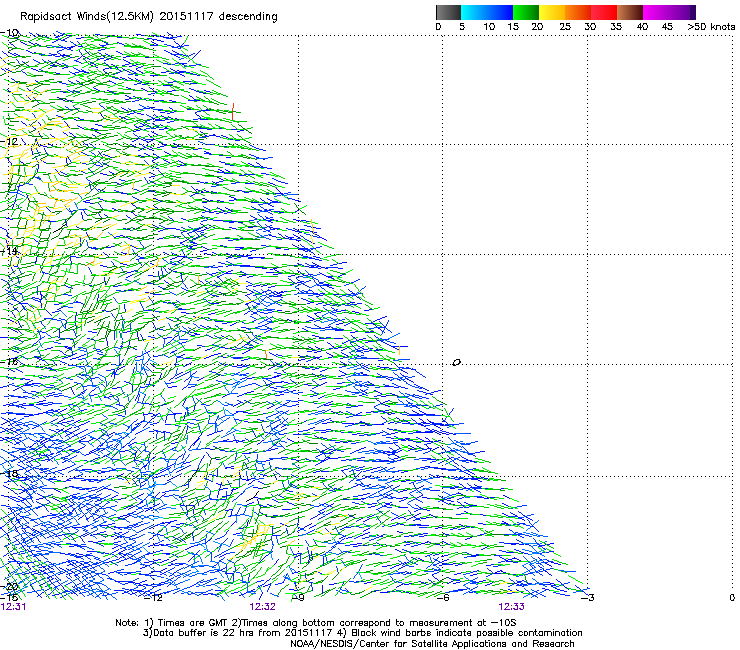Click the '-6' longitude label on the bottom axis

tap(443, 598)
